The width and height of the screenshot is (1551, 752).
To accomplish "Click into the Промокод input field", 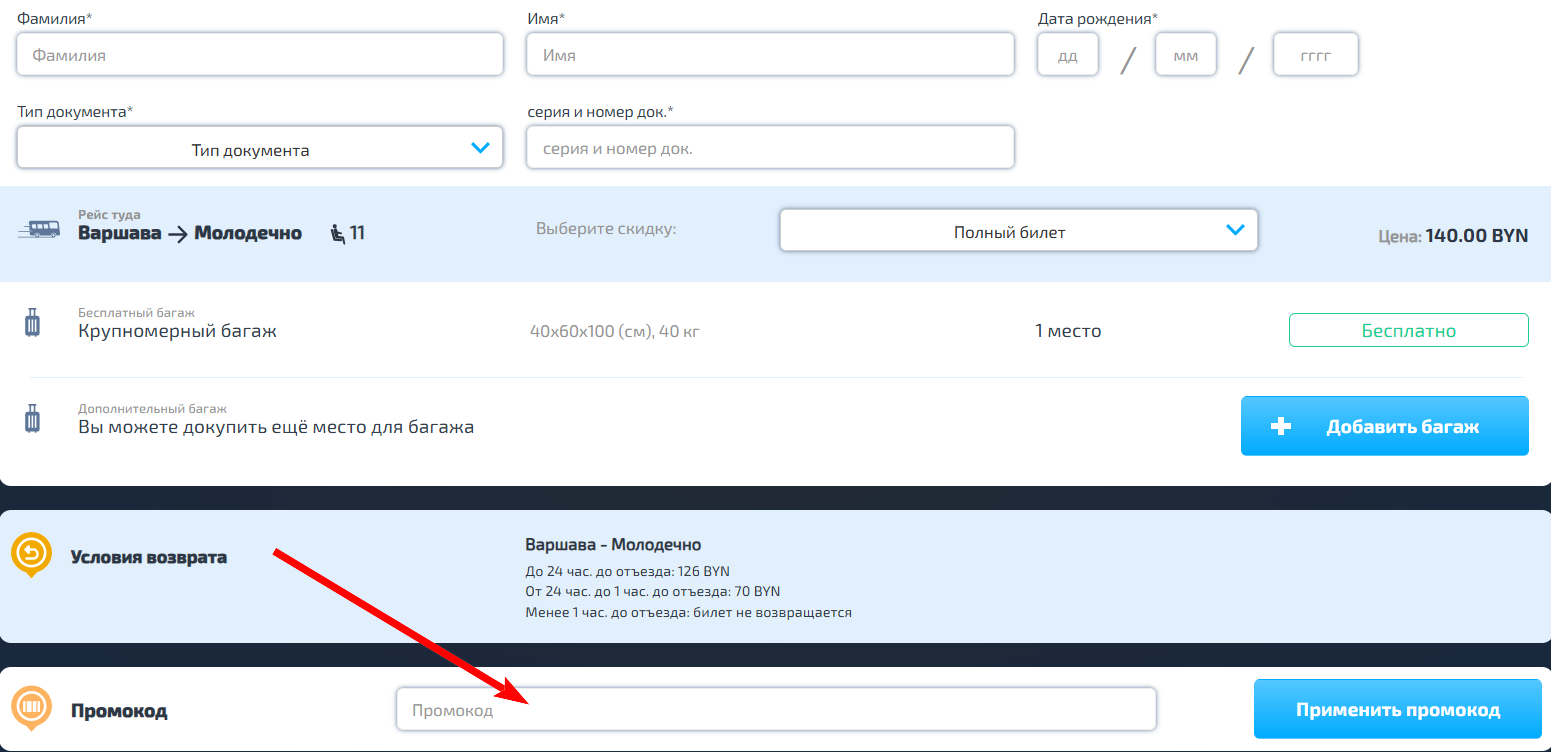I will [x=775, y=709].
